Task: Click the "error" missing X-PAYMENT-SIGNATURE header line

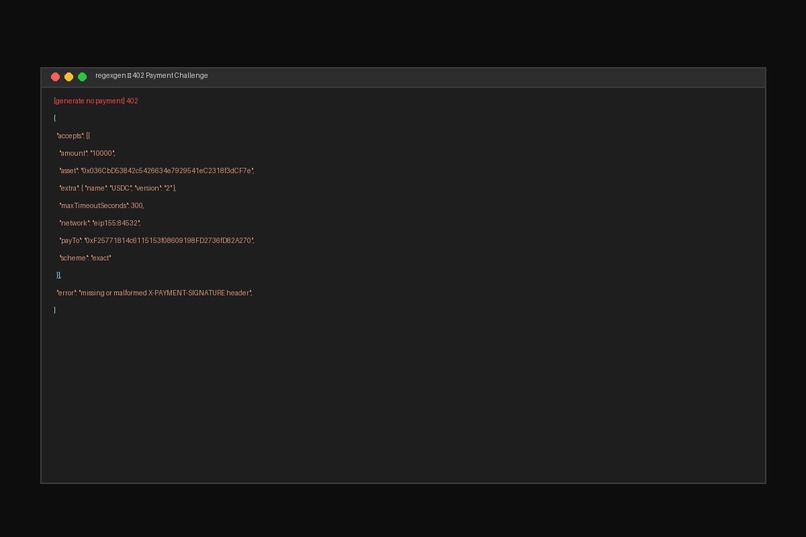Action: [x=154, y=293]
